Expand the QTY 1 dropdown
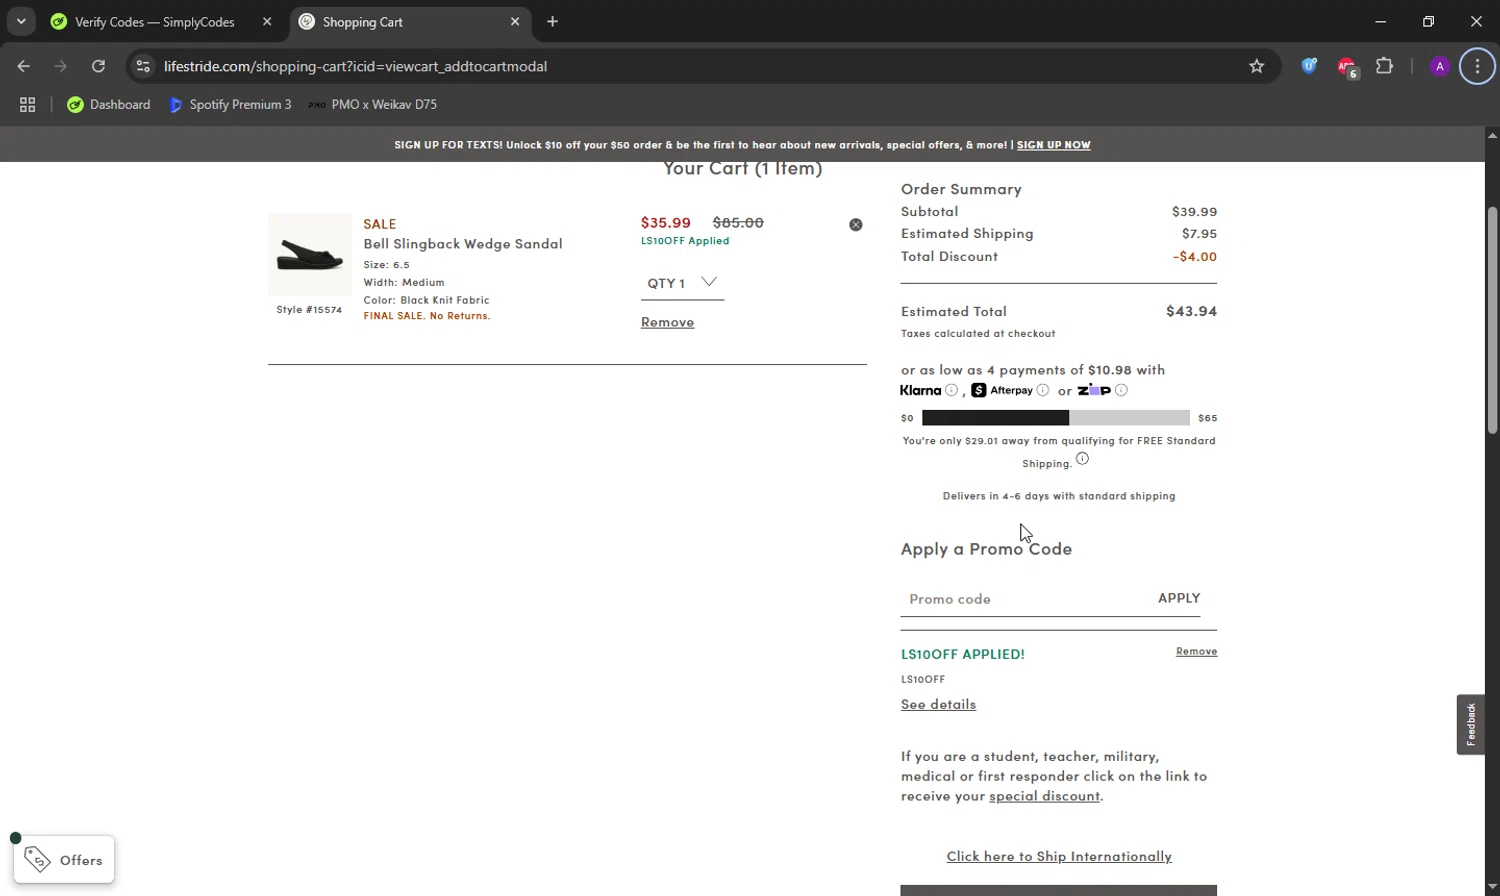 pos(682,283)
